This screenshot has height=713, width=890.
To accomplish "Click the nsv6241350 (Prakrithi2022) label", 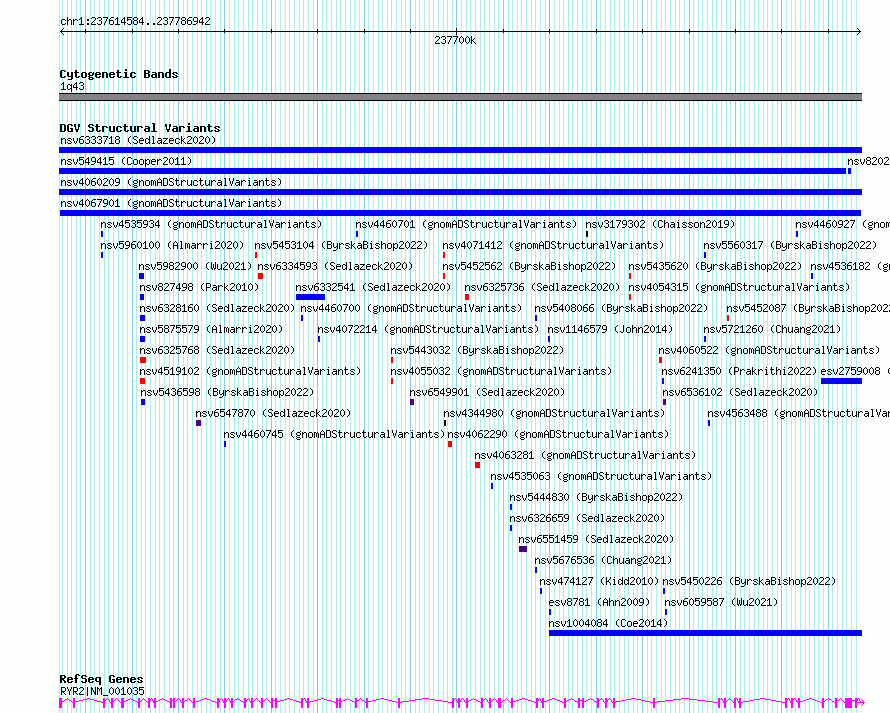I will pos(739,371).
